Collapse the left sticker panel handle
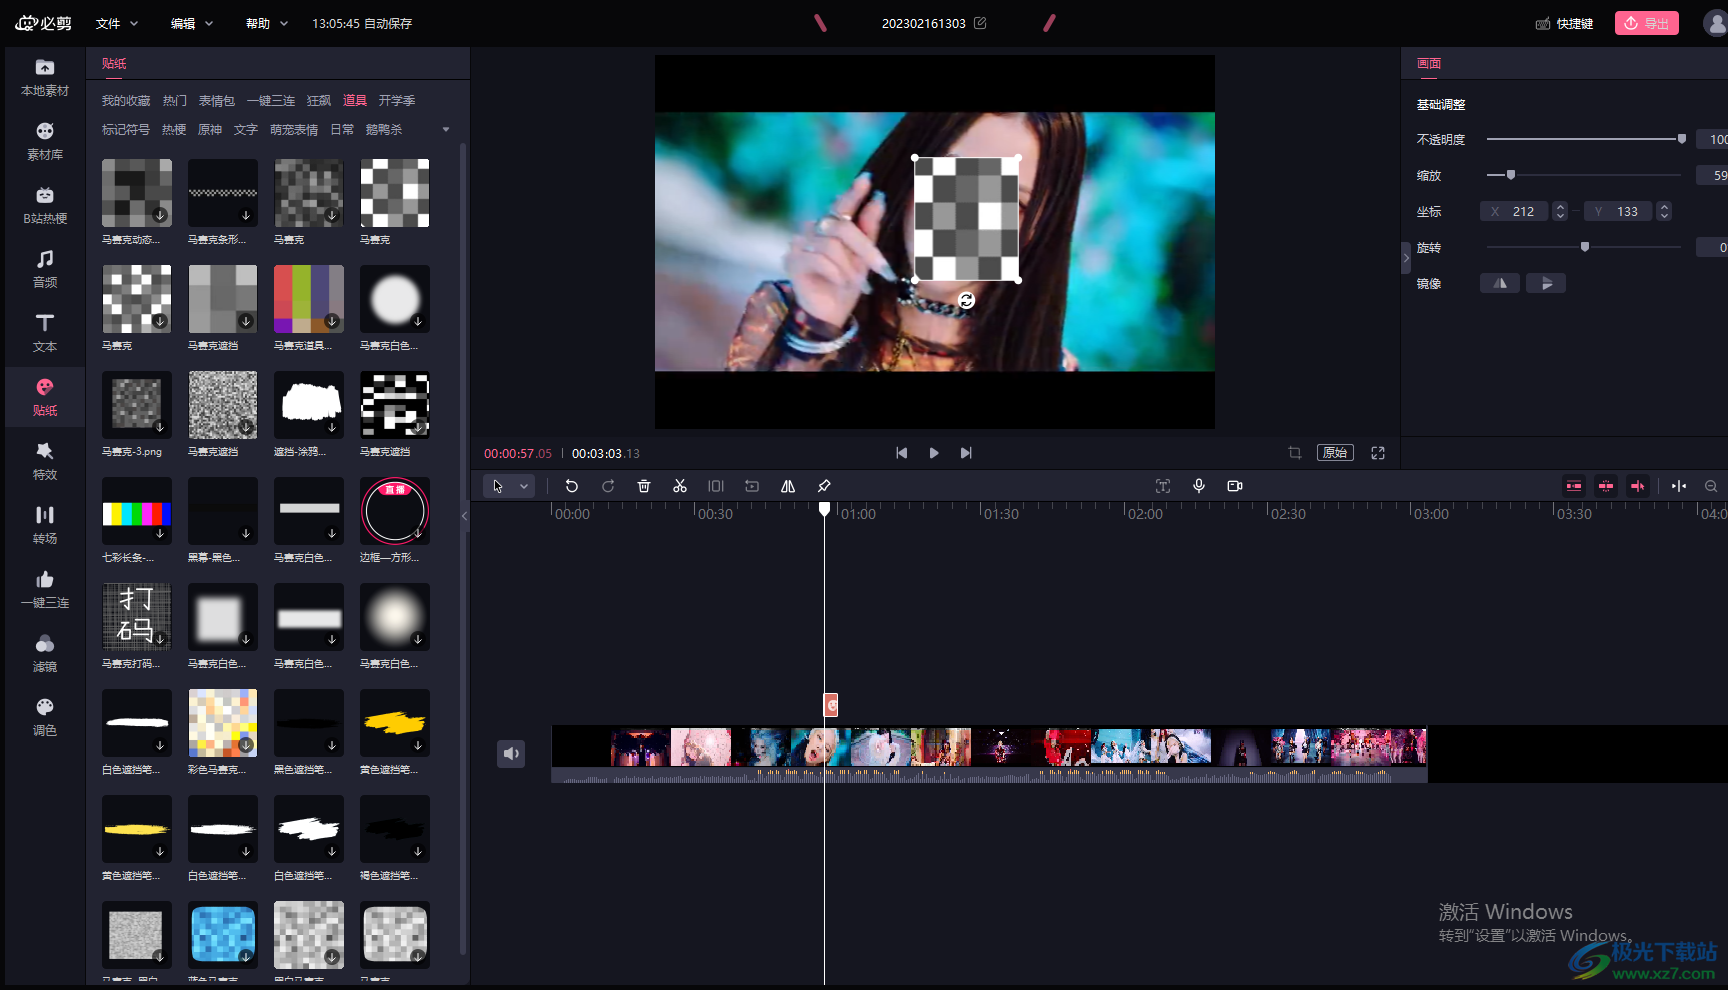Viewport: 1728px width, 990px height. pos(464,516)
